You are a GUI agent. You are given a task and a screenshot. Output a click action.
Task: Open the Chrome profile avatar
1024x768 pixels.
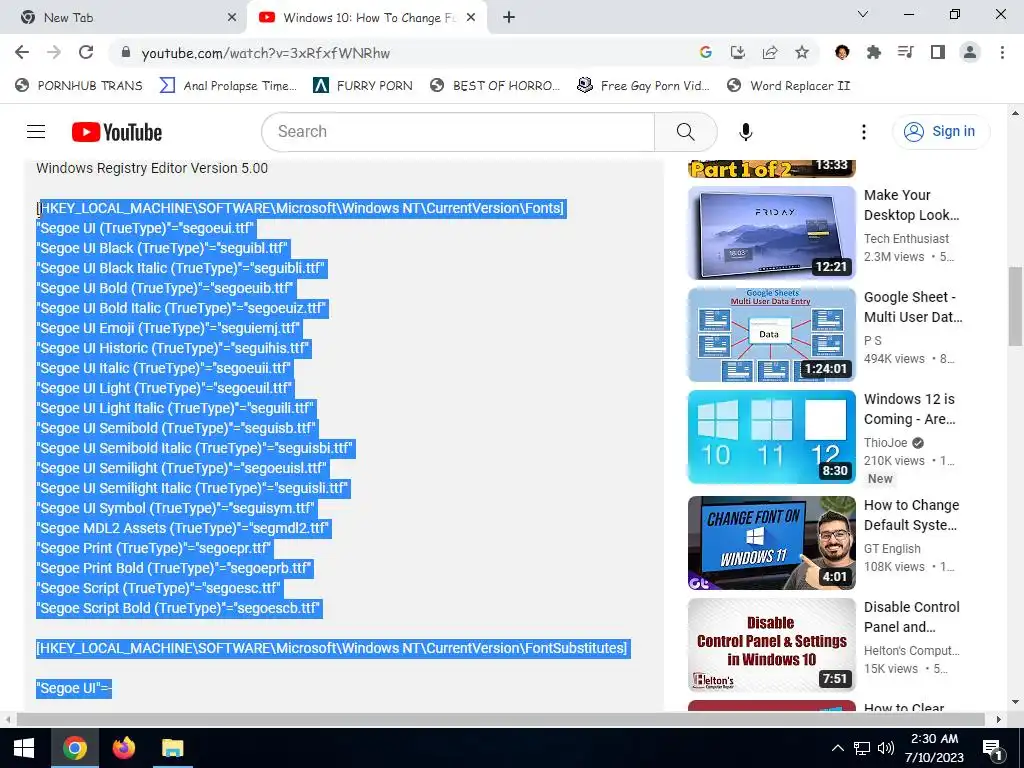(970, 52)
